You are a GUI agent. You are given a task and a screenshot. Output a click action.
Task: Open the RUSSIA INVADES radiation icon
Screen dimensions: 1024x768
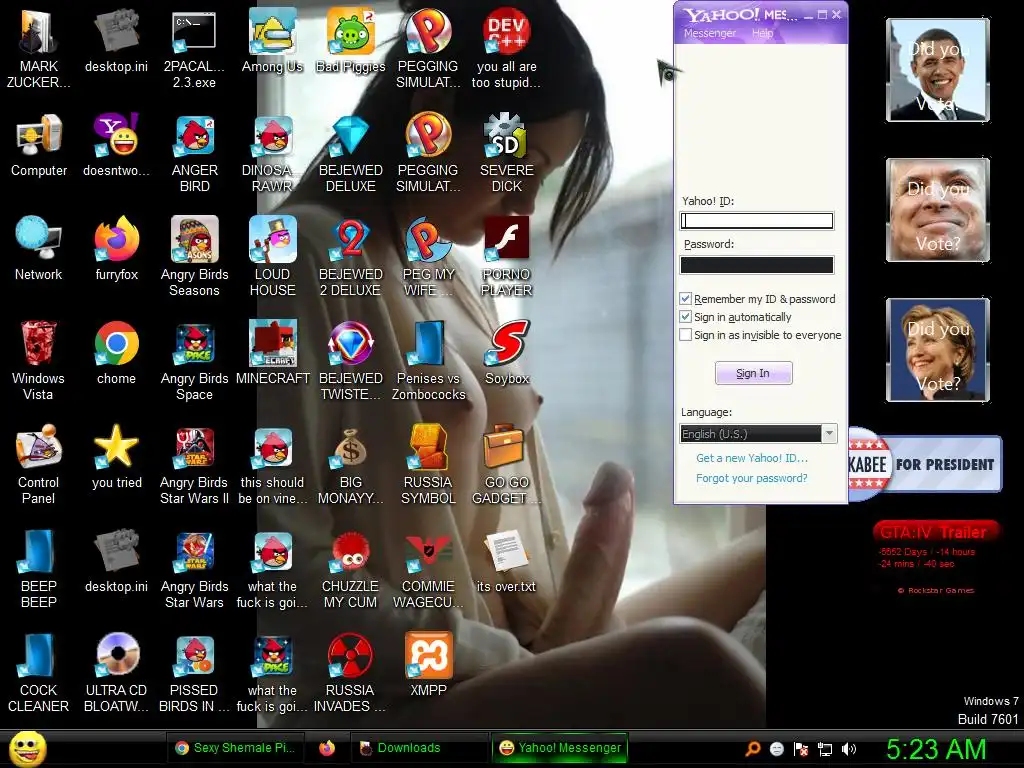(350, 672)
